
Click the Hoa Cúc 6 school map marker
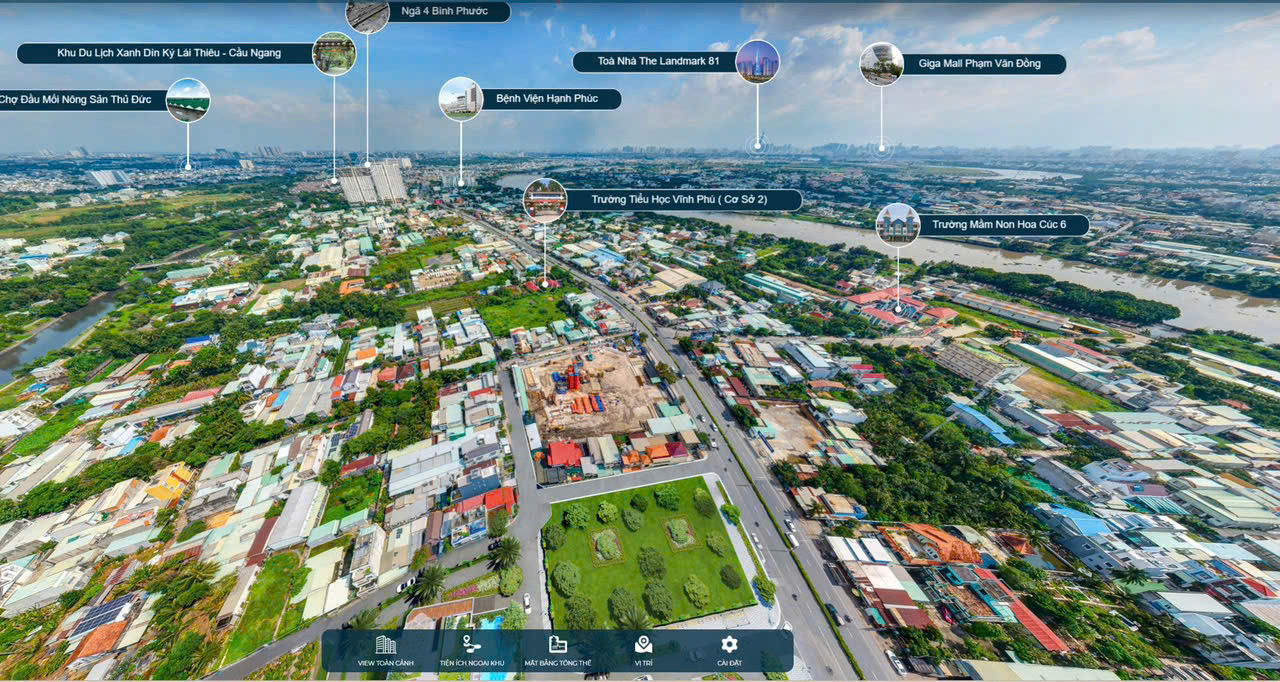pyautogui.click(x=897, y=310)
